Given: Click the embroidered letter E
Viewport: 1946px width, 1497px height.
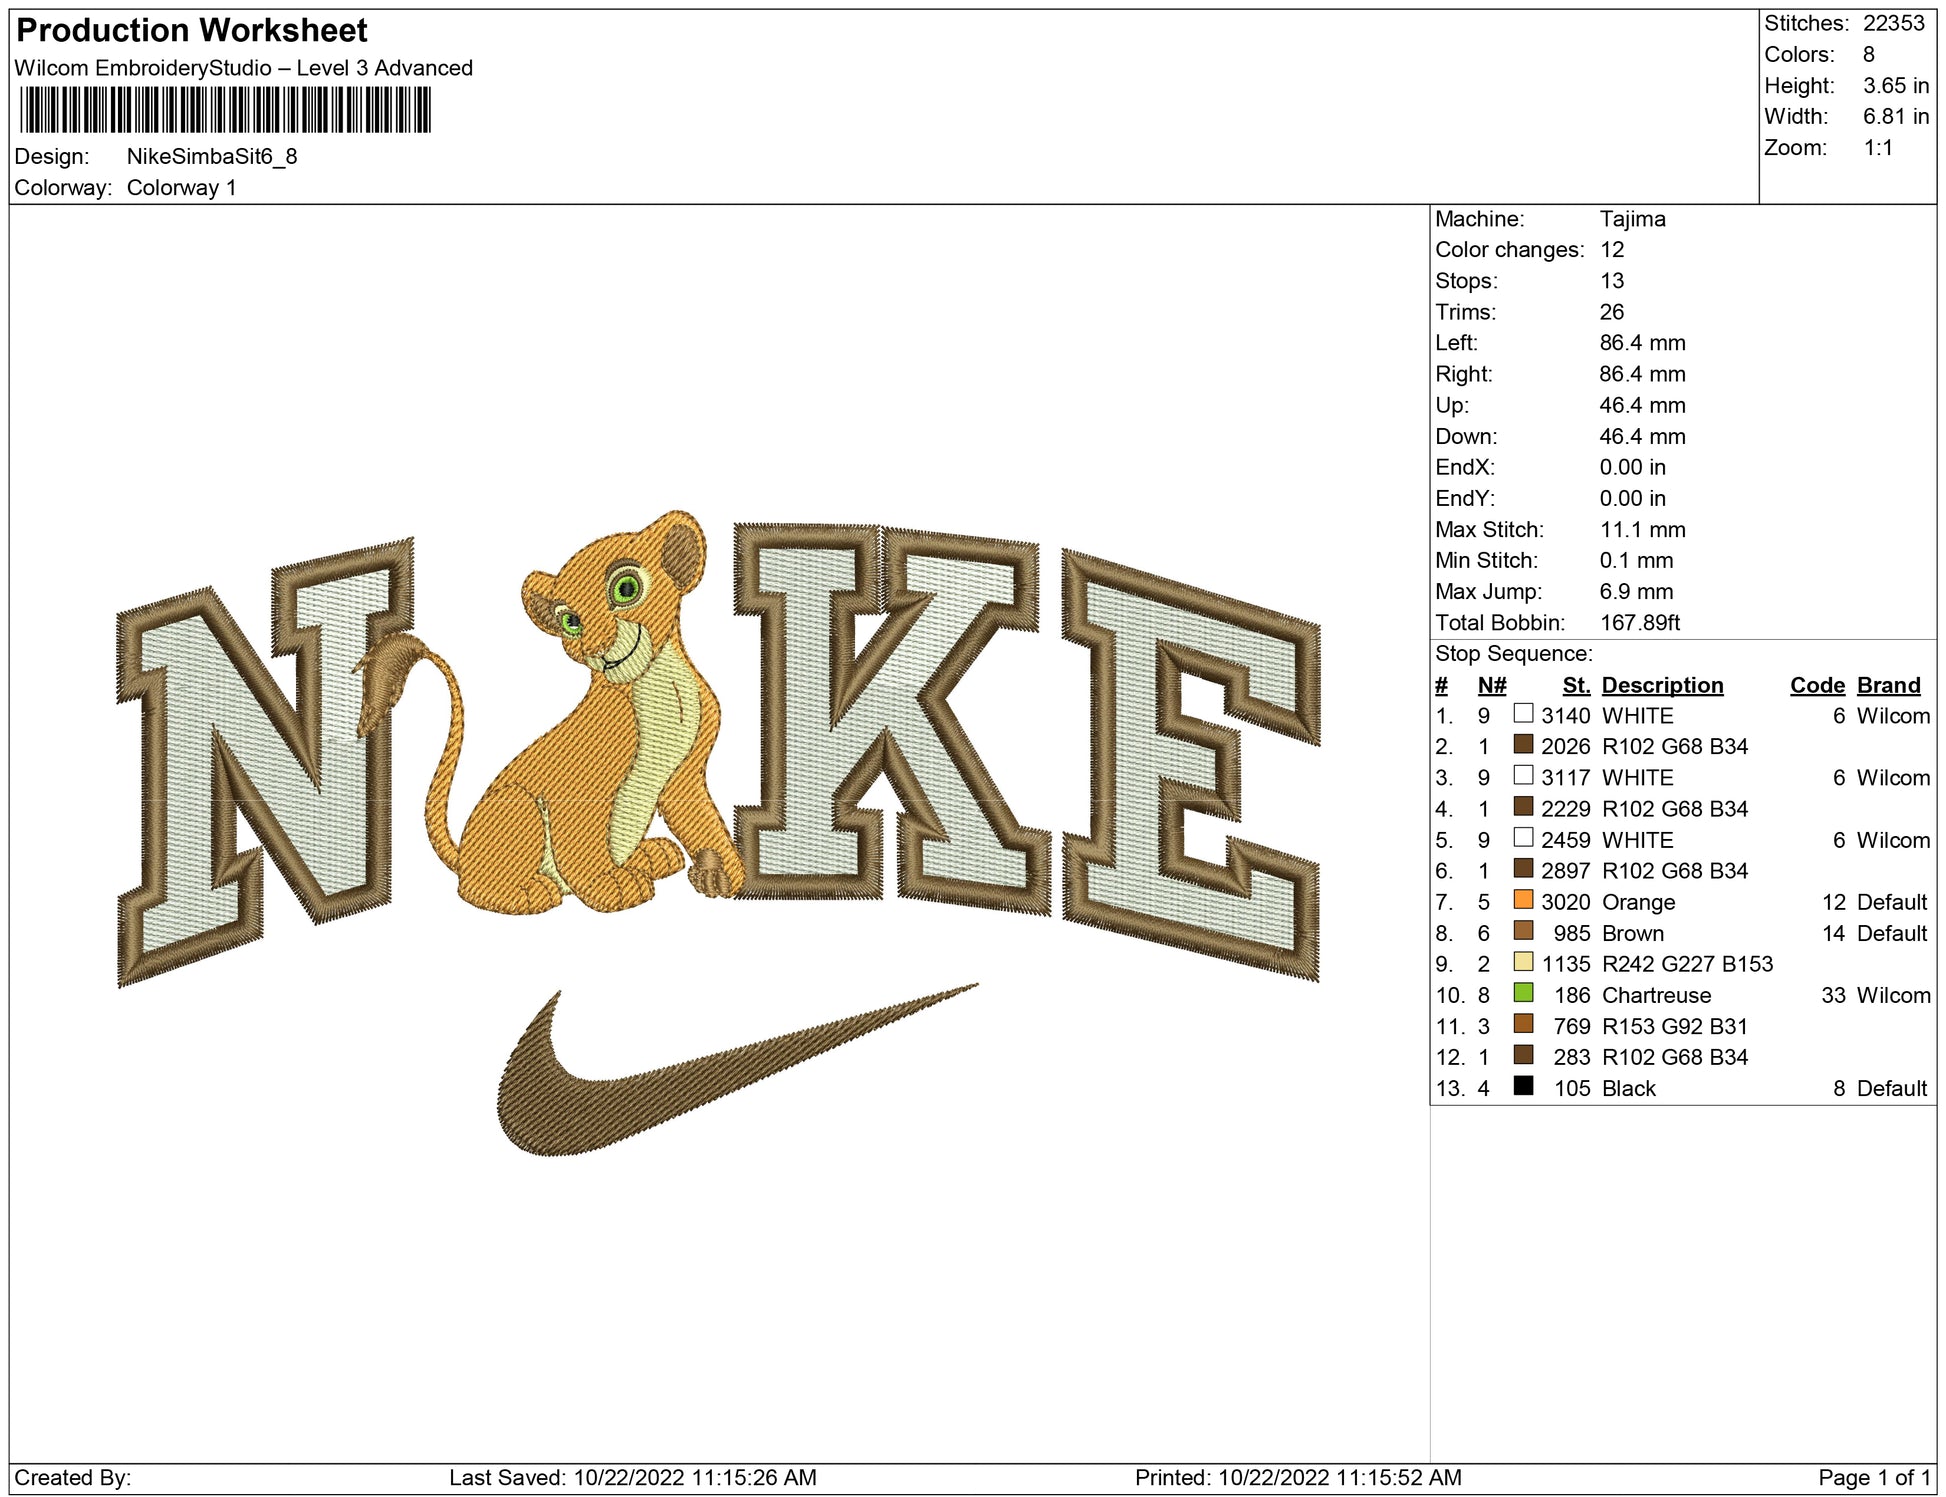Looking at the screenshot, I should [1190, 765].
